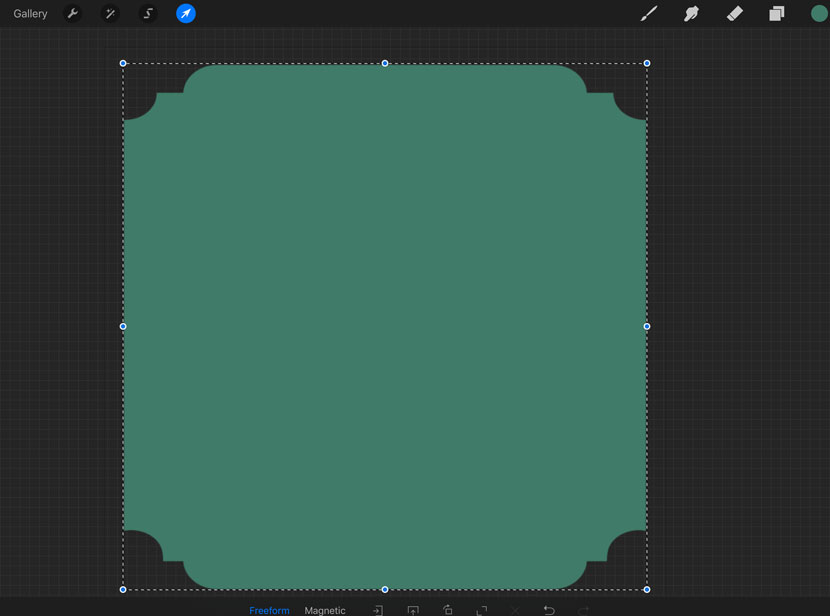Enable Magnetic transform snapping
Viewport: 830px width, 616px height.
point(325,610)
